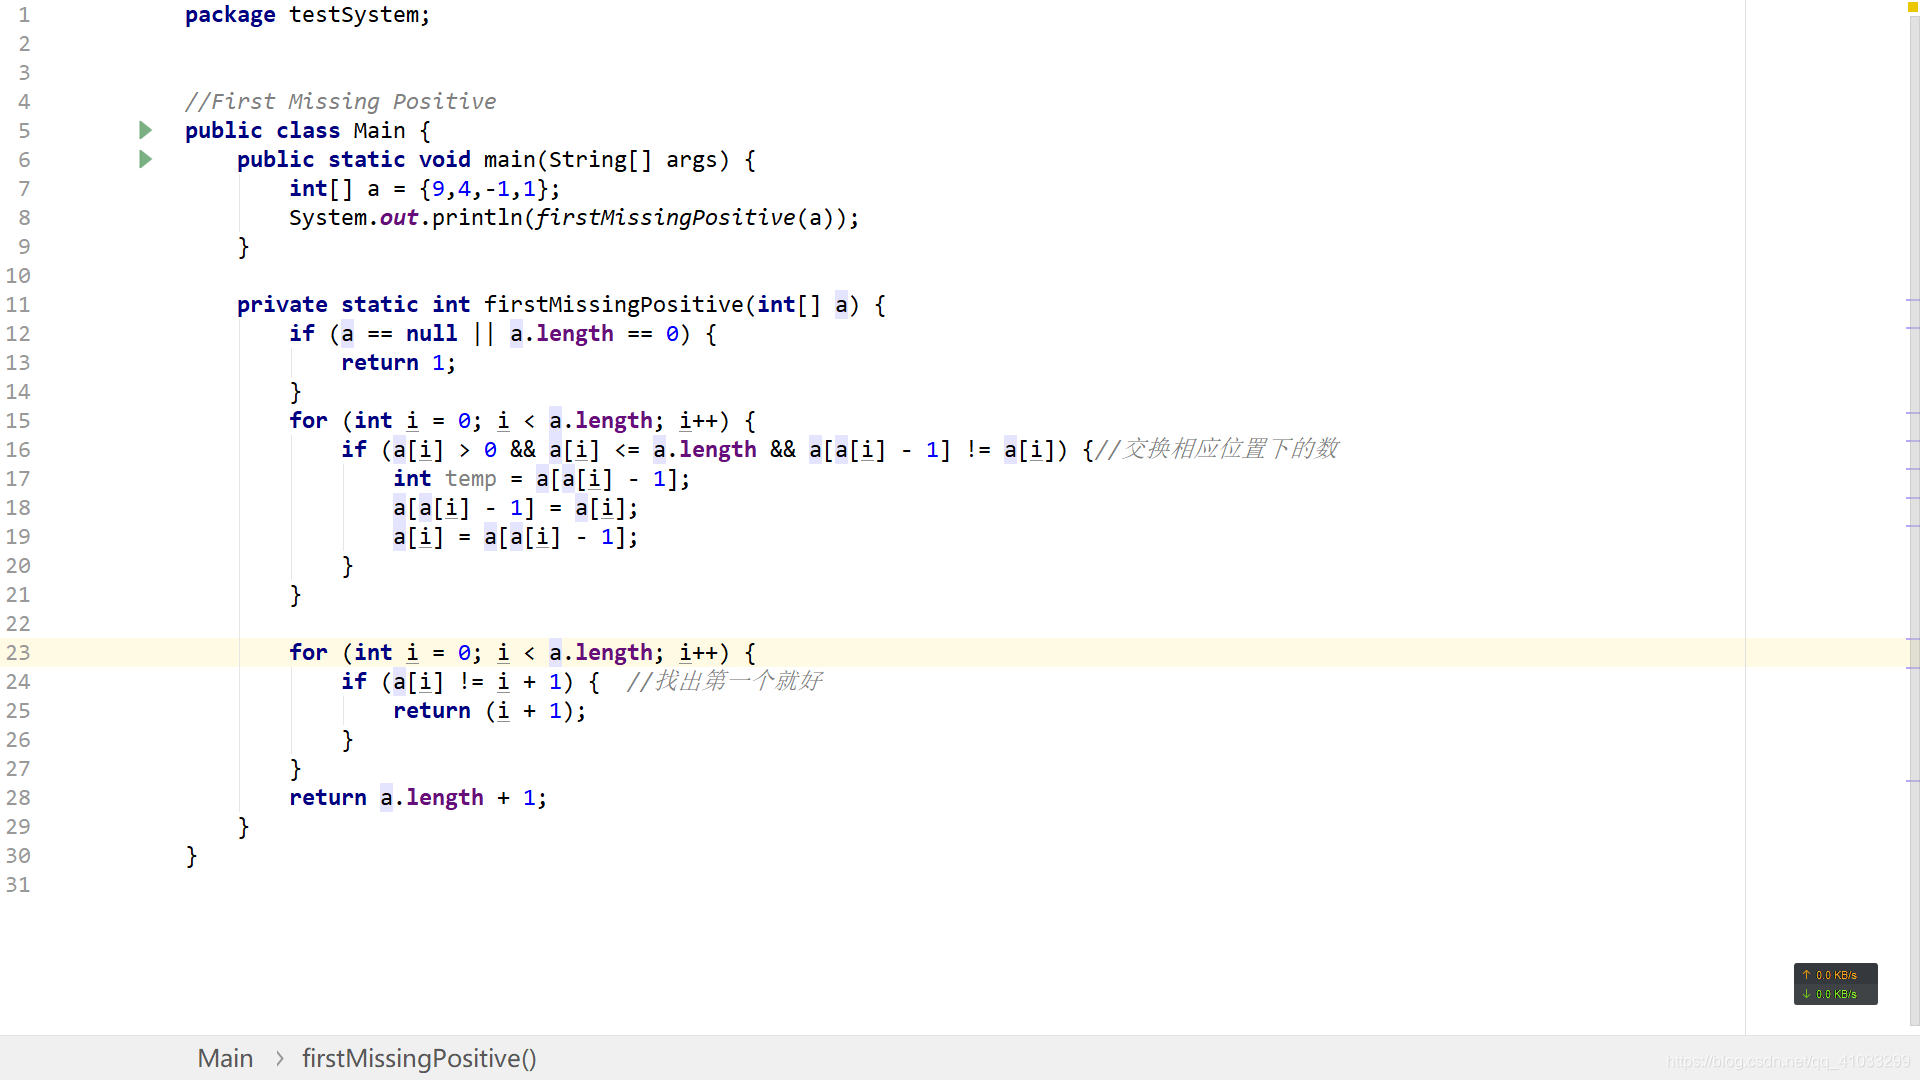Click 'int temp' declaration on line 17
This screenshot has width=1920, height=1080.
point(444,479)
